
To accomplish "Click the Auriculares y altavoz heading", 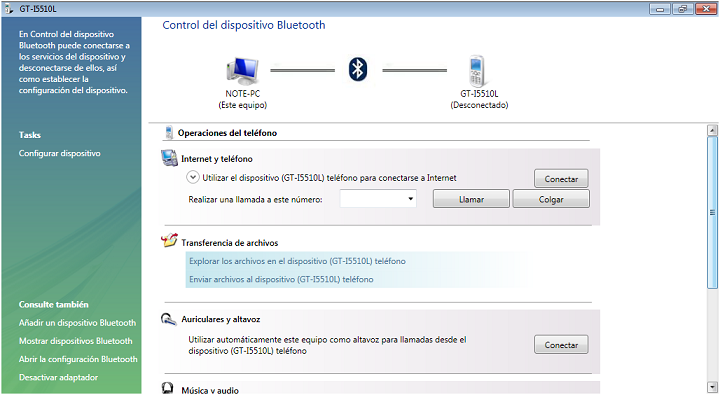I will click(220, 319).
